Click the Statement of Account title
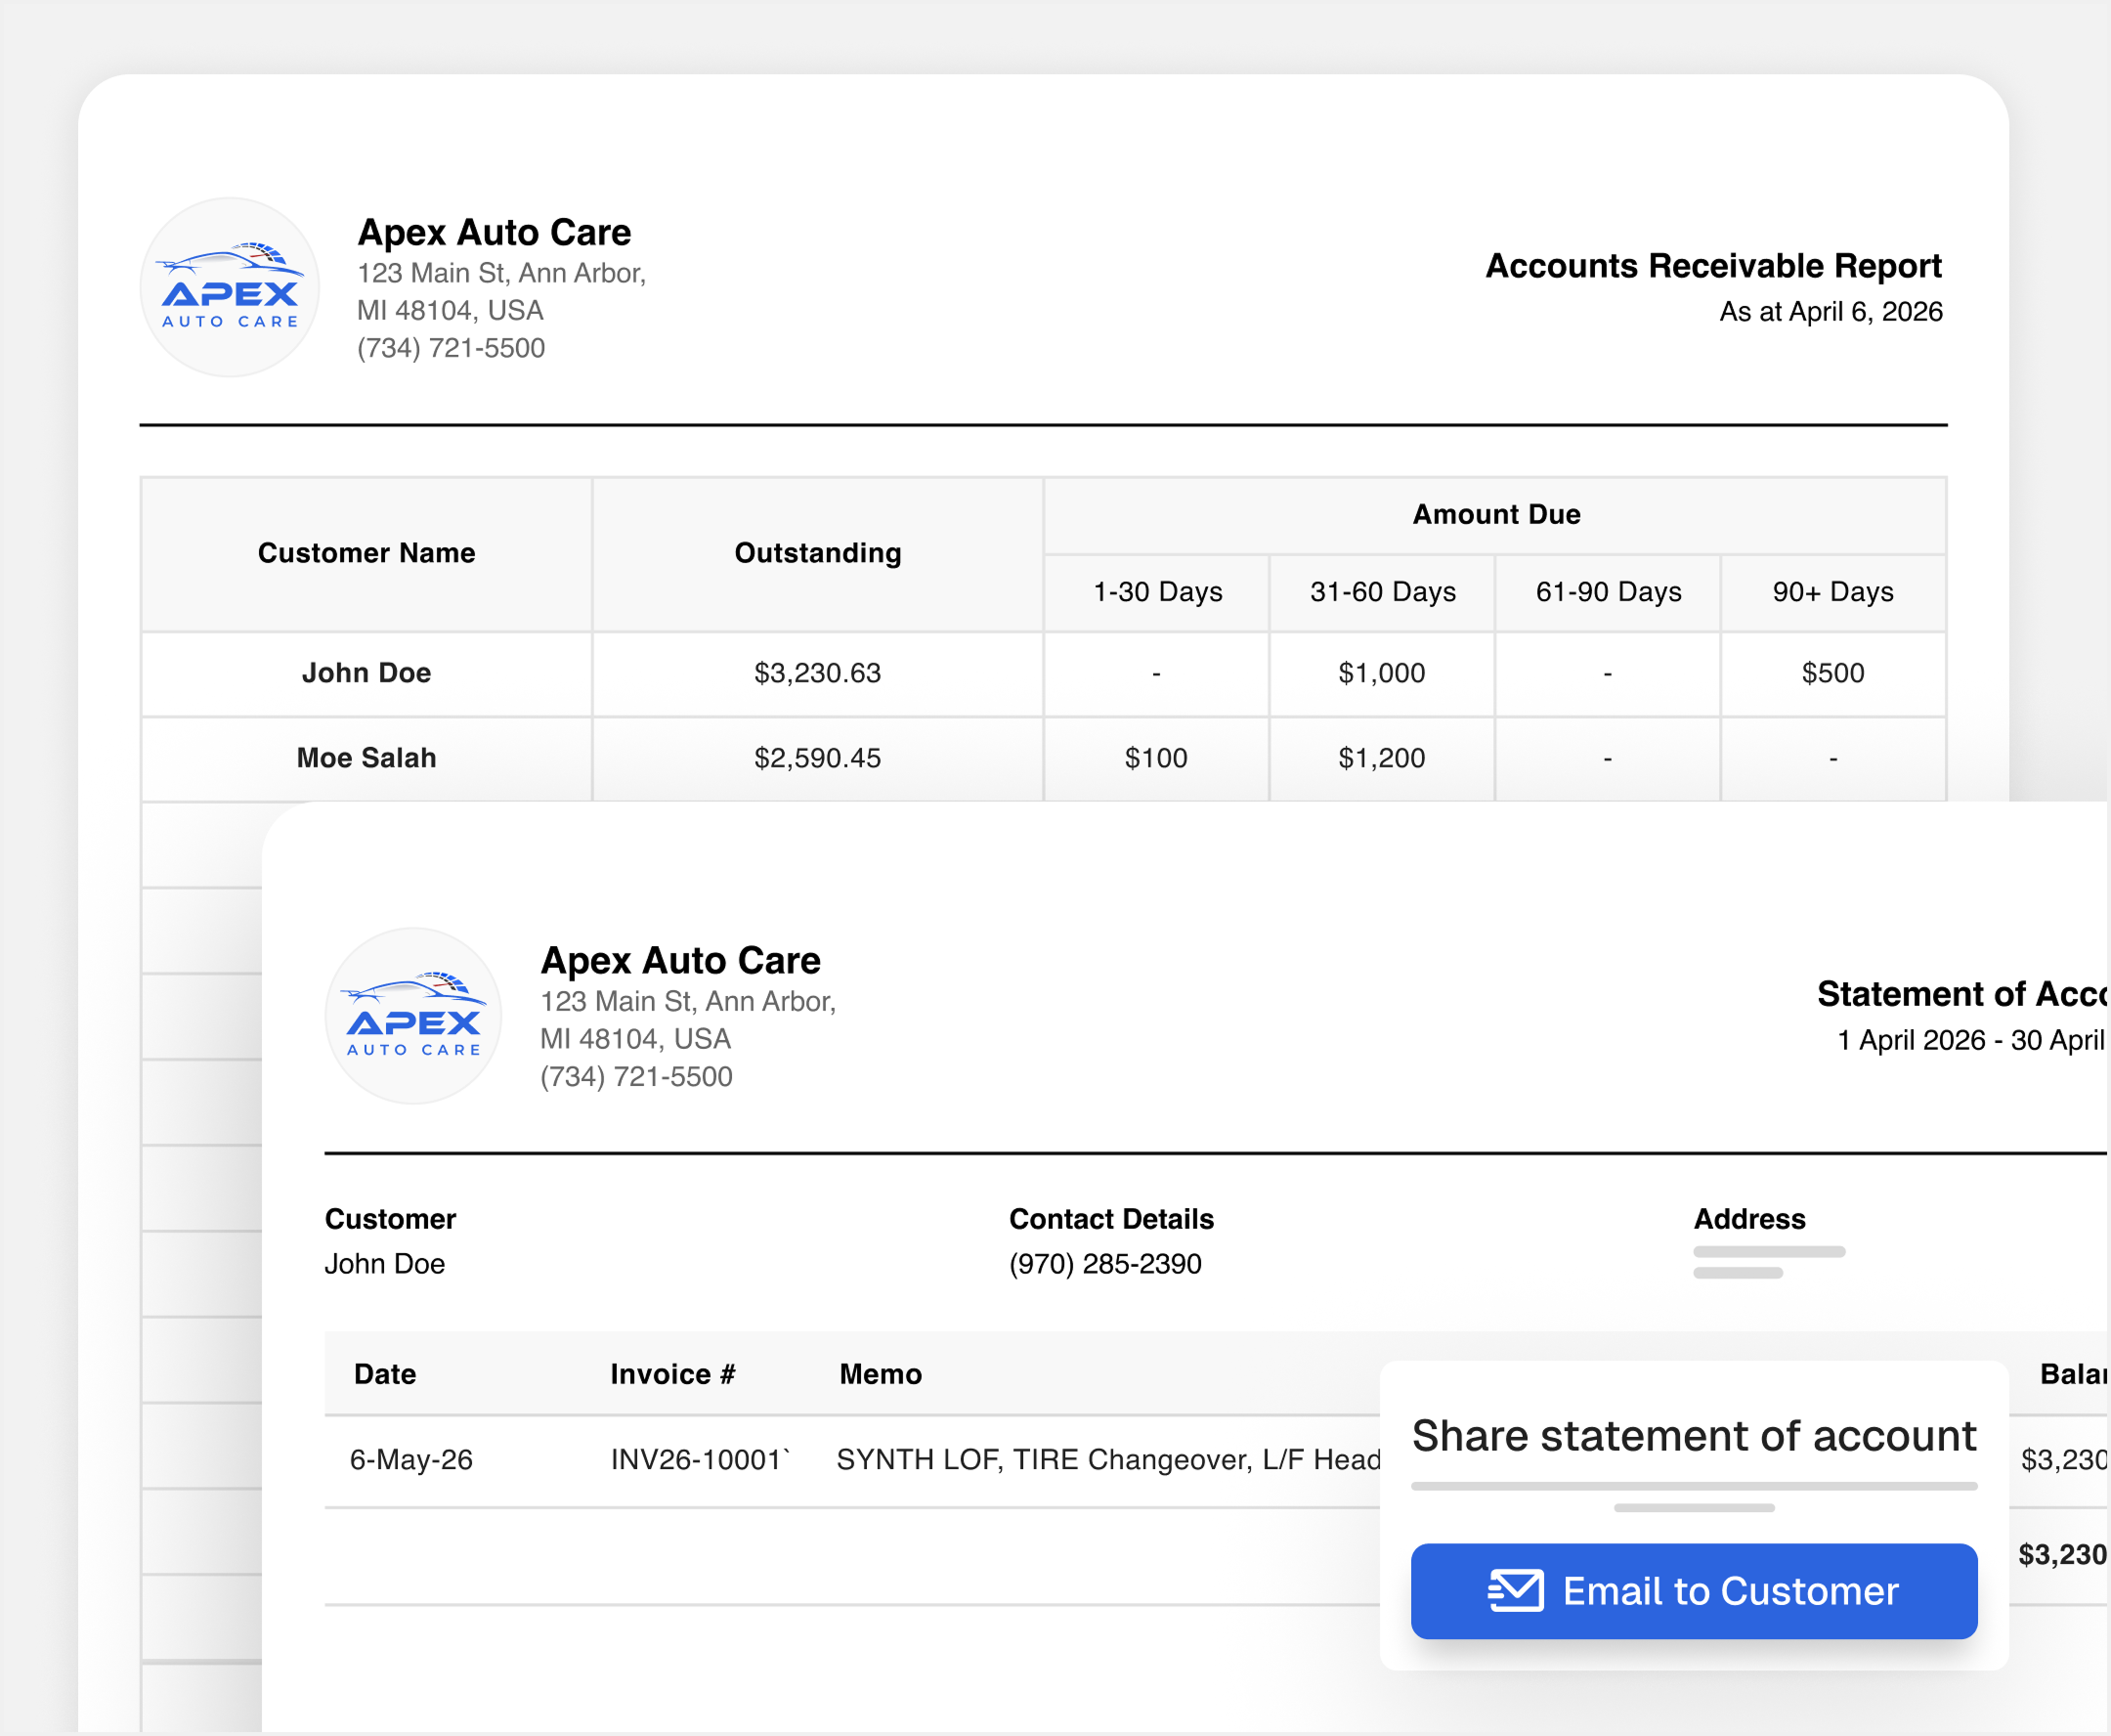The image size is (2111, 1736). click(1962, 994)
